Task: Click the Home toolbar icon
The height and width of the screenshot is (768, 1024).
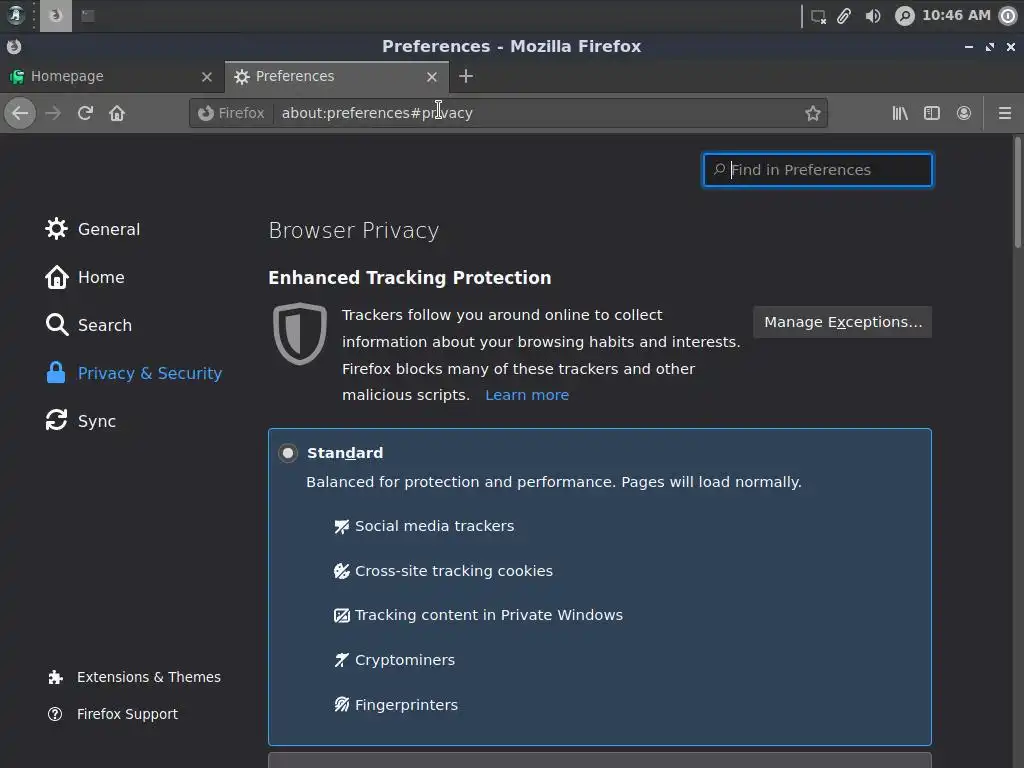Action: pos(117,113)
